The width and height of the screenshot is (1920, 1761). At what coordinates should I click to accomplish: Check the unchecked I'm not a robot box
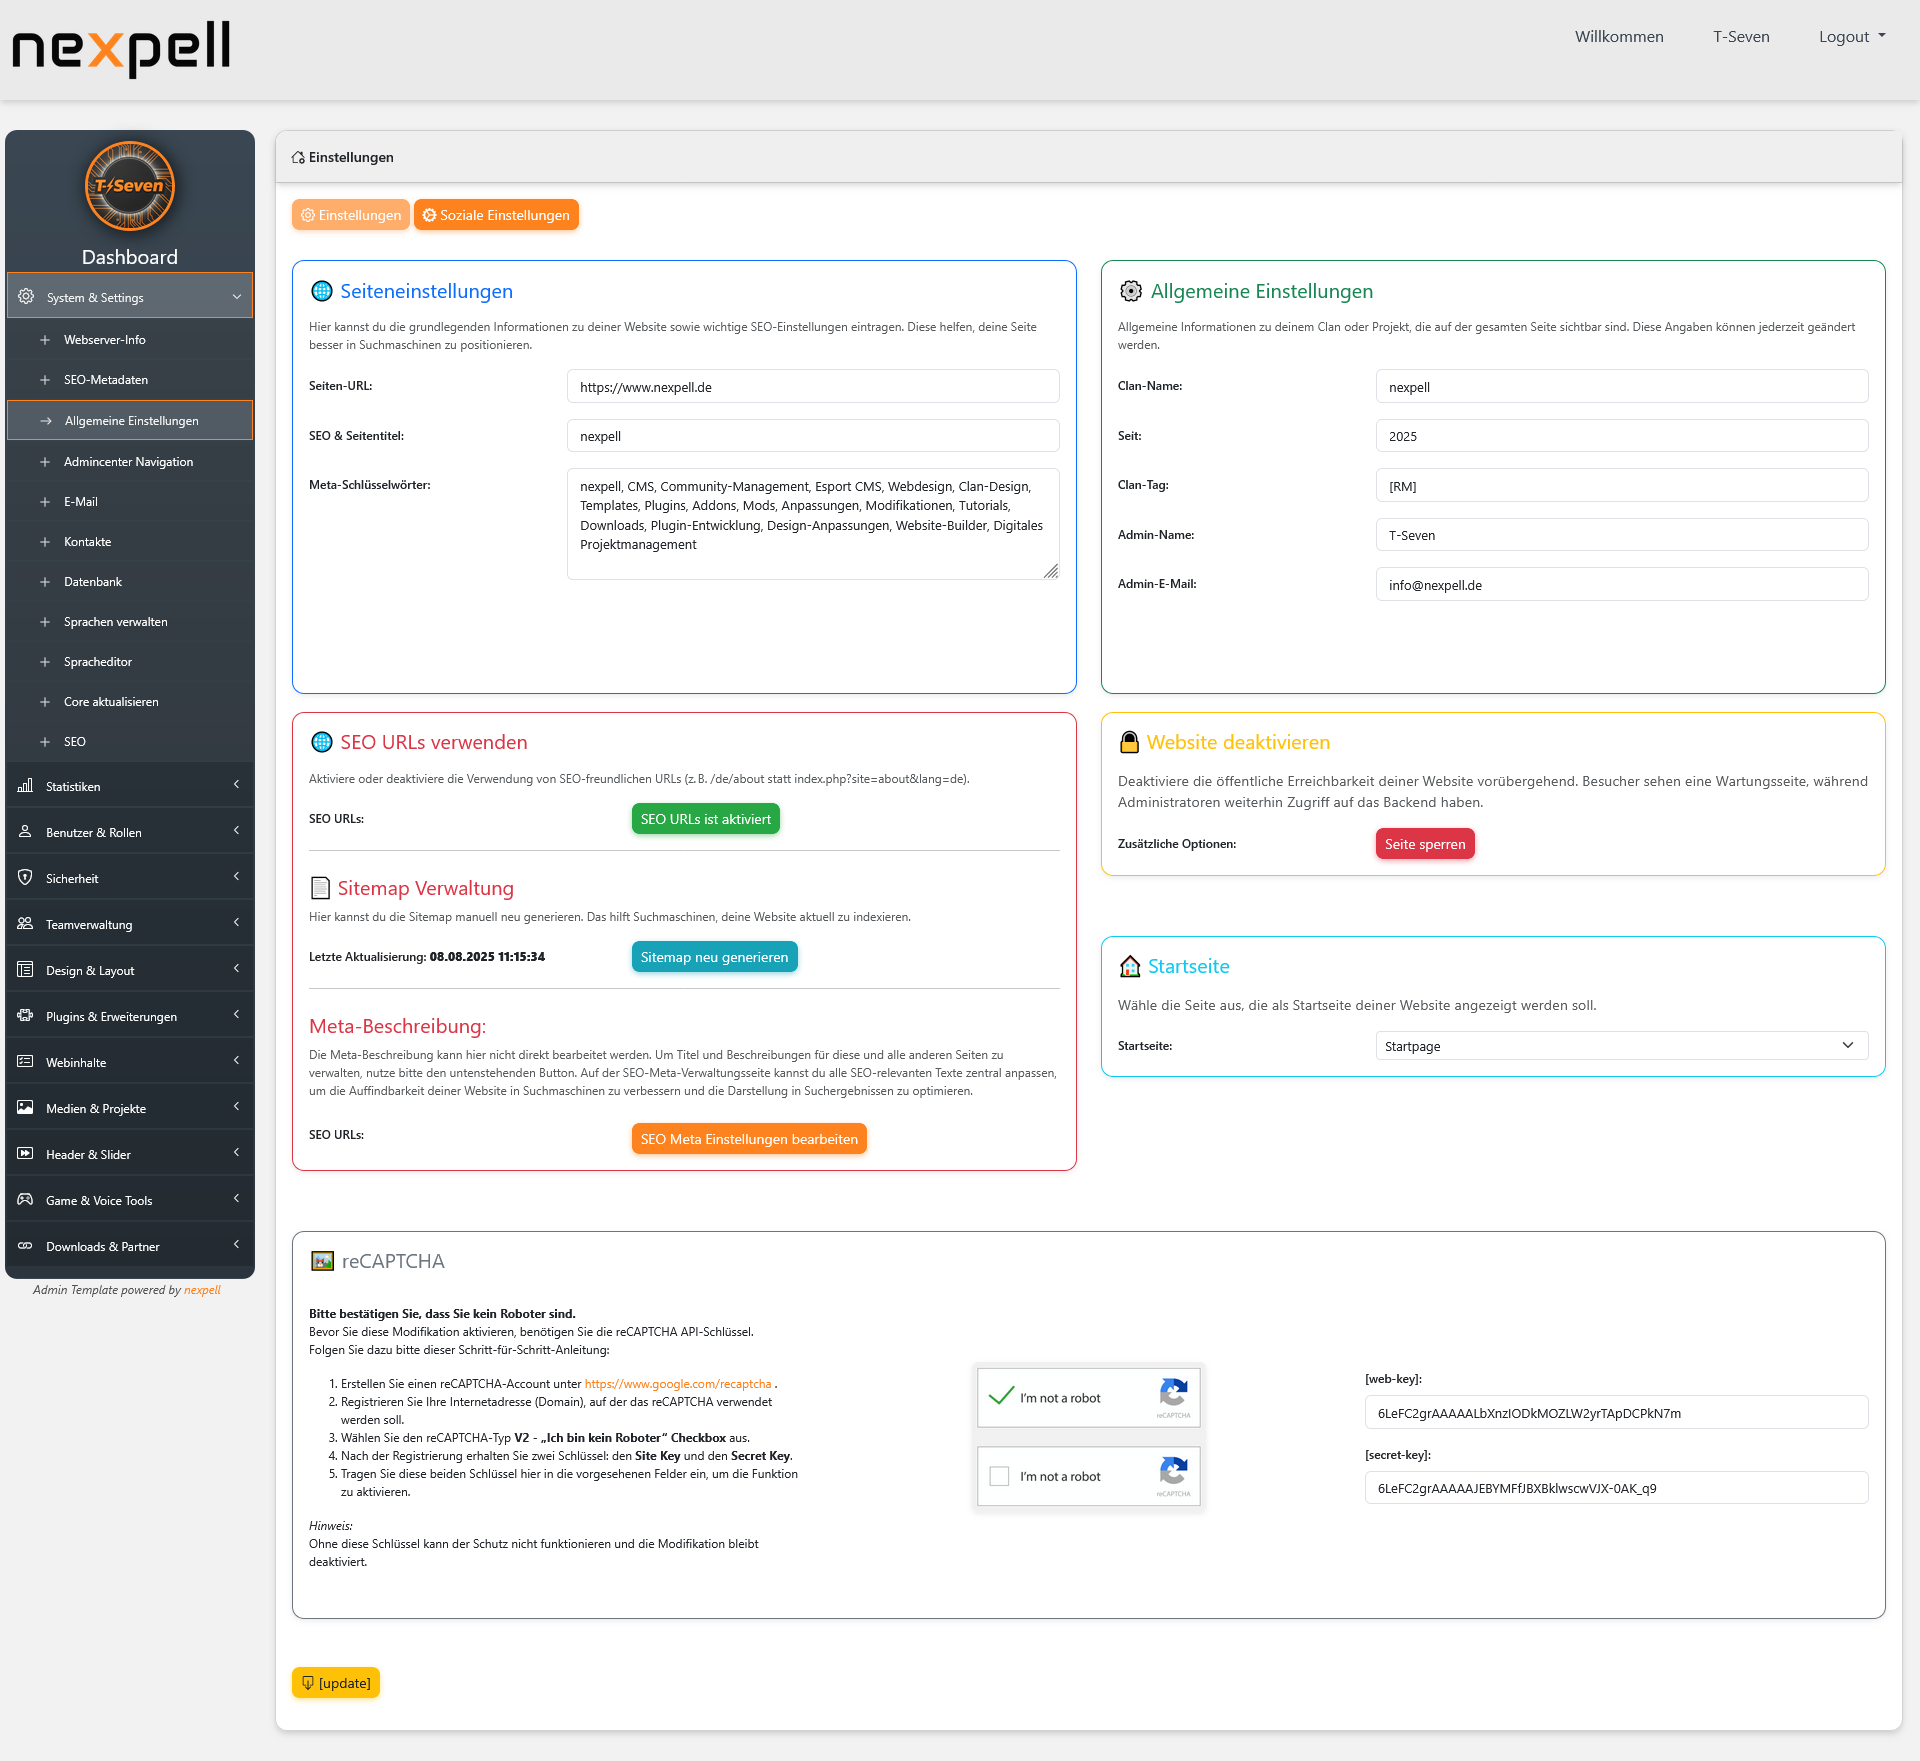[999, 1476]
